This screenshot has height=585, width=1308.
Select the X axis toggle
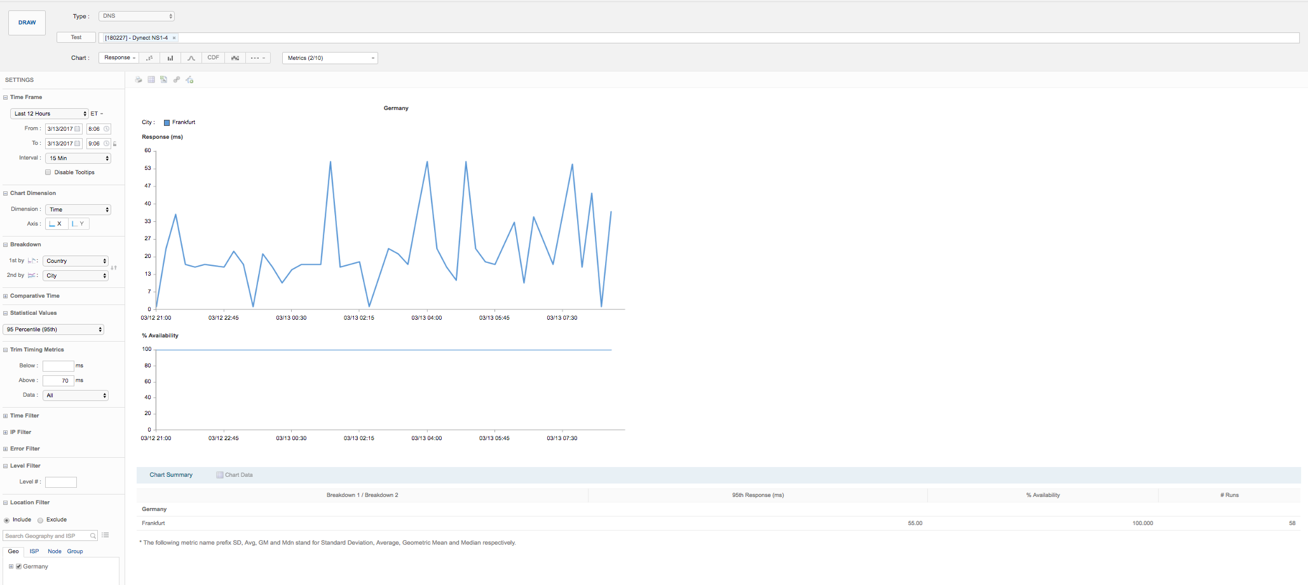(56, 224)
